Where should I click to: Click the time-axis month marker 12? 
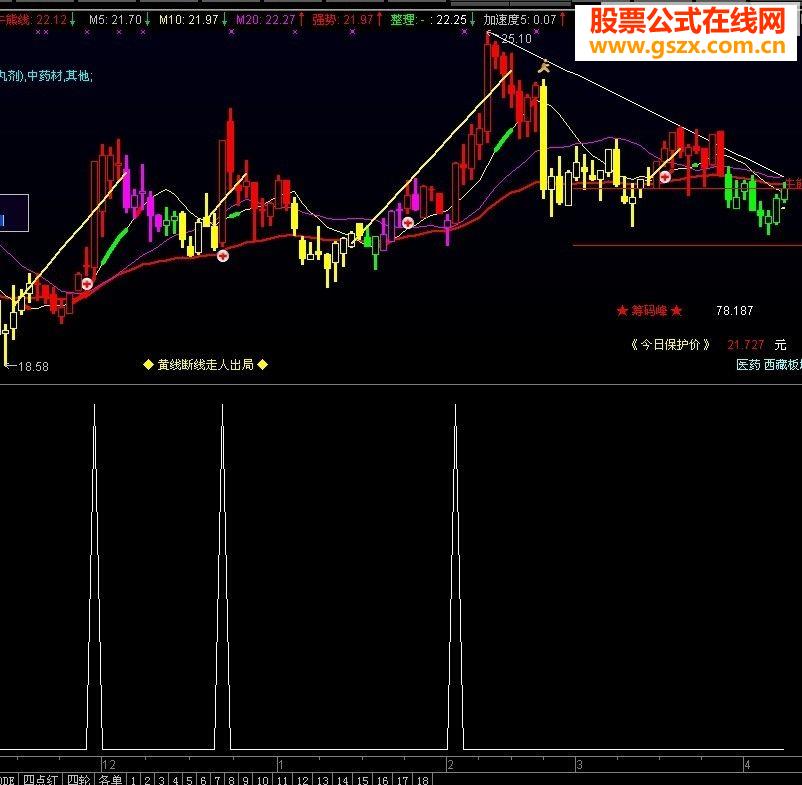click(109, 765)
